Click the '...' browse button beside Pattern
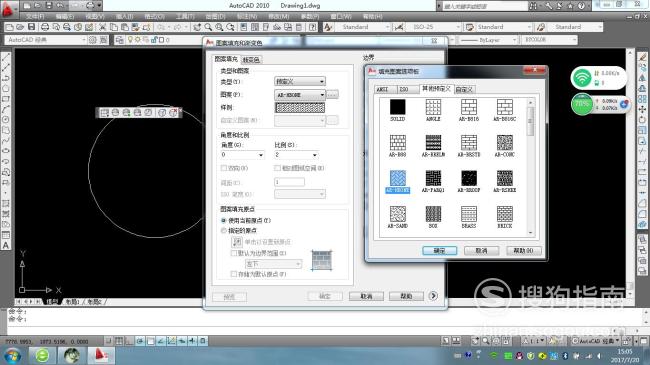The image size is (650, 365). tap(332, 95)
